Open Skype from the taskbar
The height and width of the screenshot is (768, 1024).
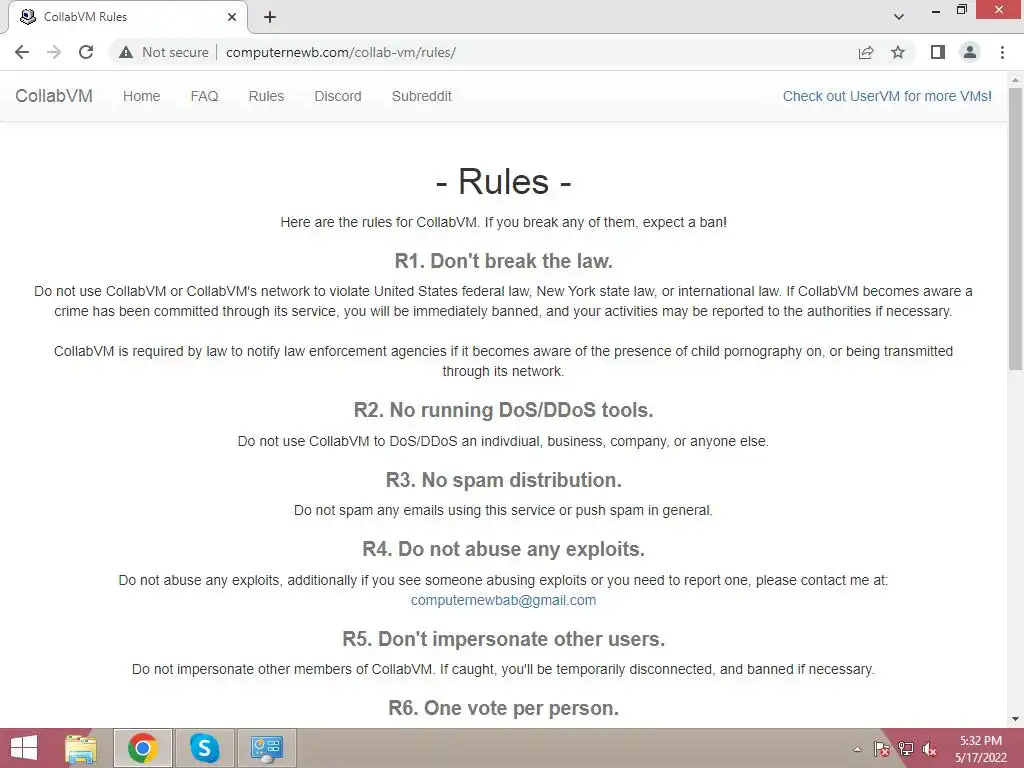pyautogui.click(x=204, y=748)
